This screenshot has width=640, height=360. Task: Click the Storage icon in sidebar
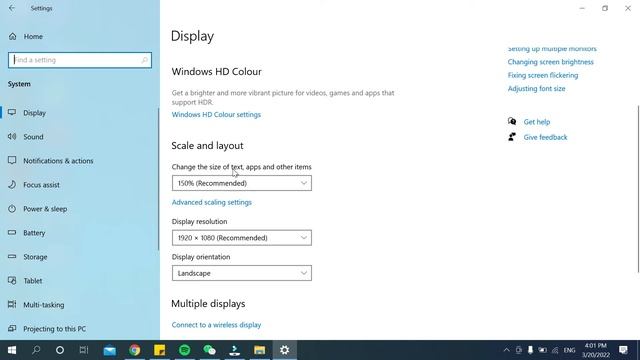click(x=12, y=257)
